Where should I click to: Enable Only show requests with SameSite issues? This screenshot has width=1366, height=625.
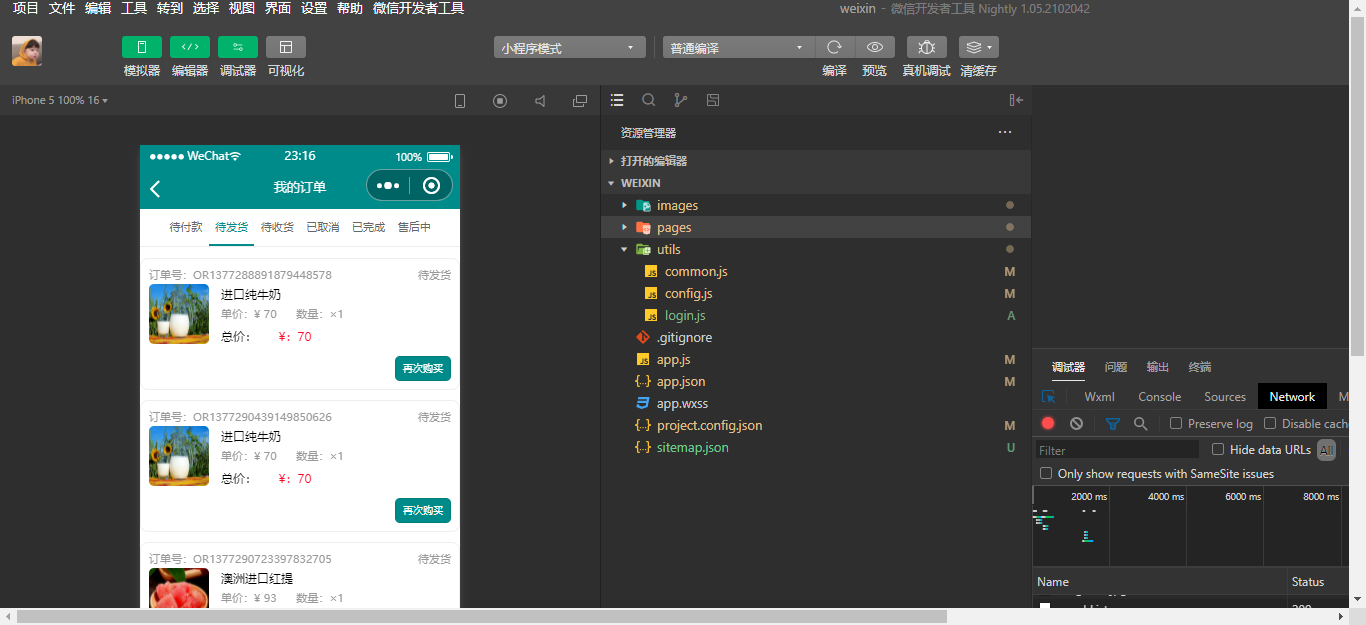click(x=1046, y=473)
